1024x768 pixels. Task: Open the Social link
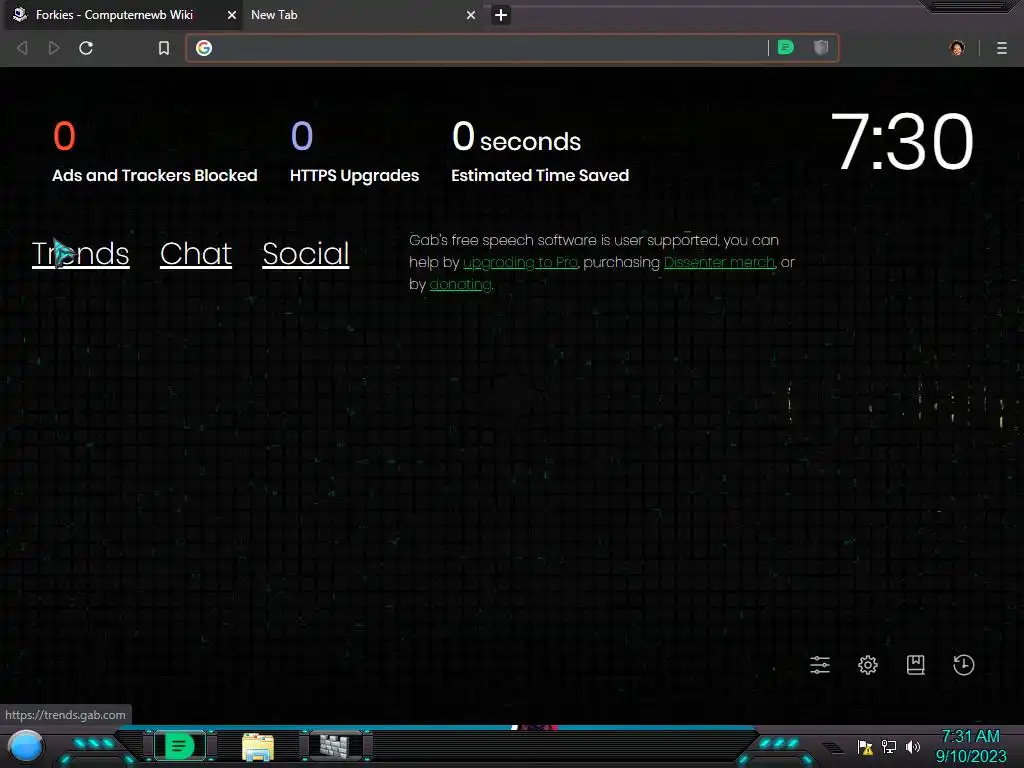[x=306, y=254]
